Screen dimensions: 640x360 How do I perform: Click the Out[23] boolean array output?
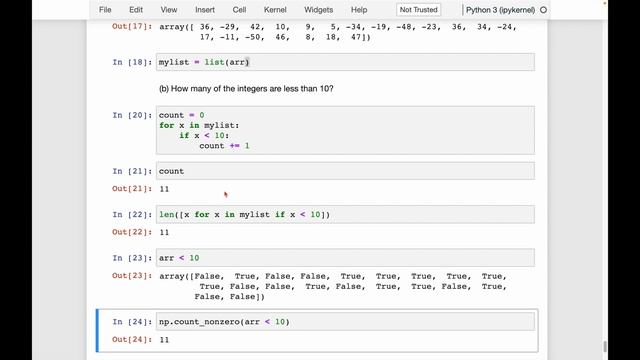[333, 287]
